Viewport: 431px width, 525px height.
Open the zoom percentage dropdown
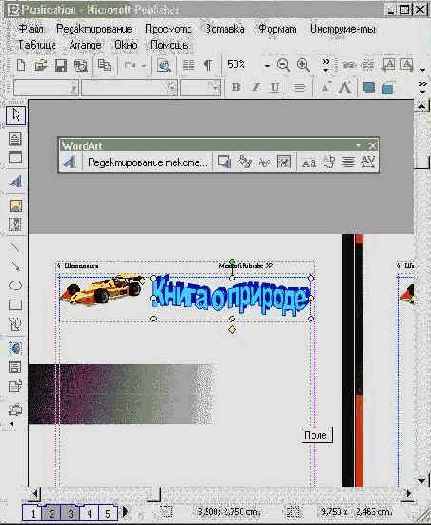click(x=267, y=65)
